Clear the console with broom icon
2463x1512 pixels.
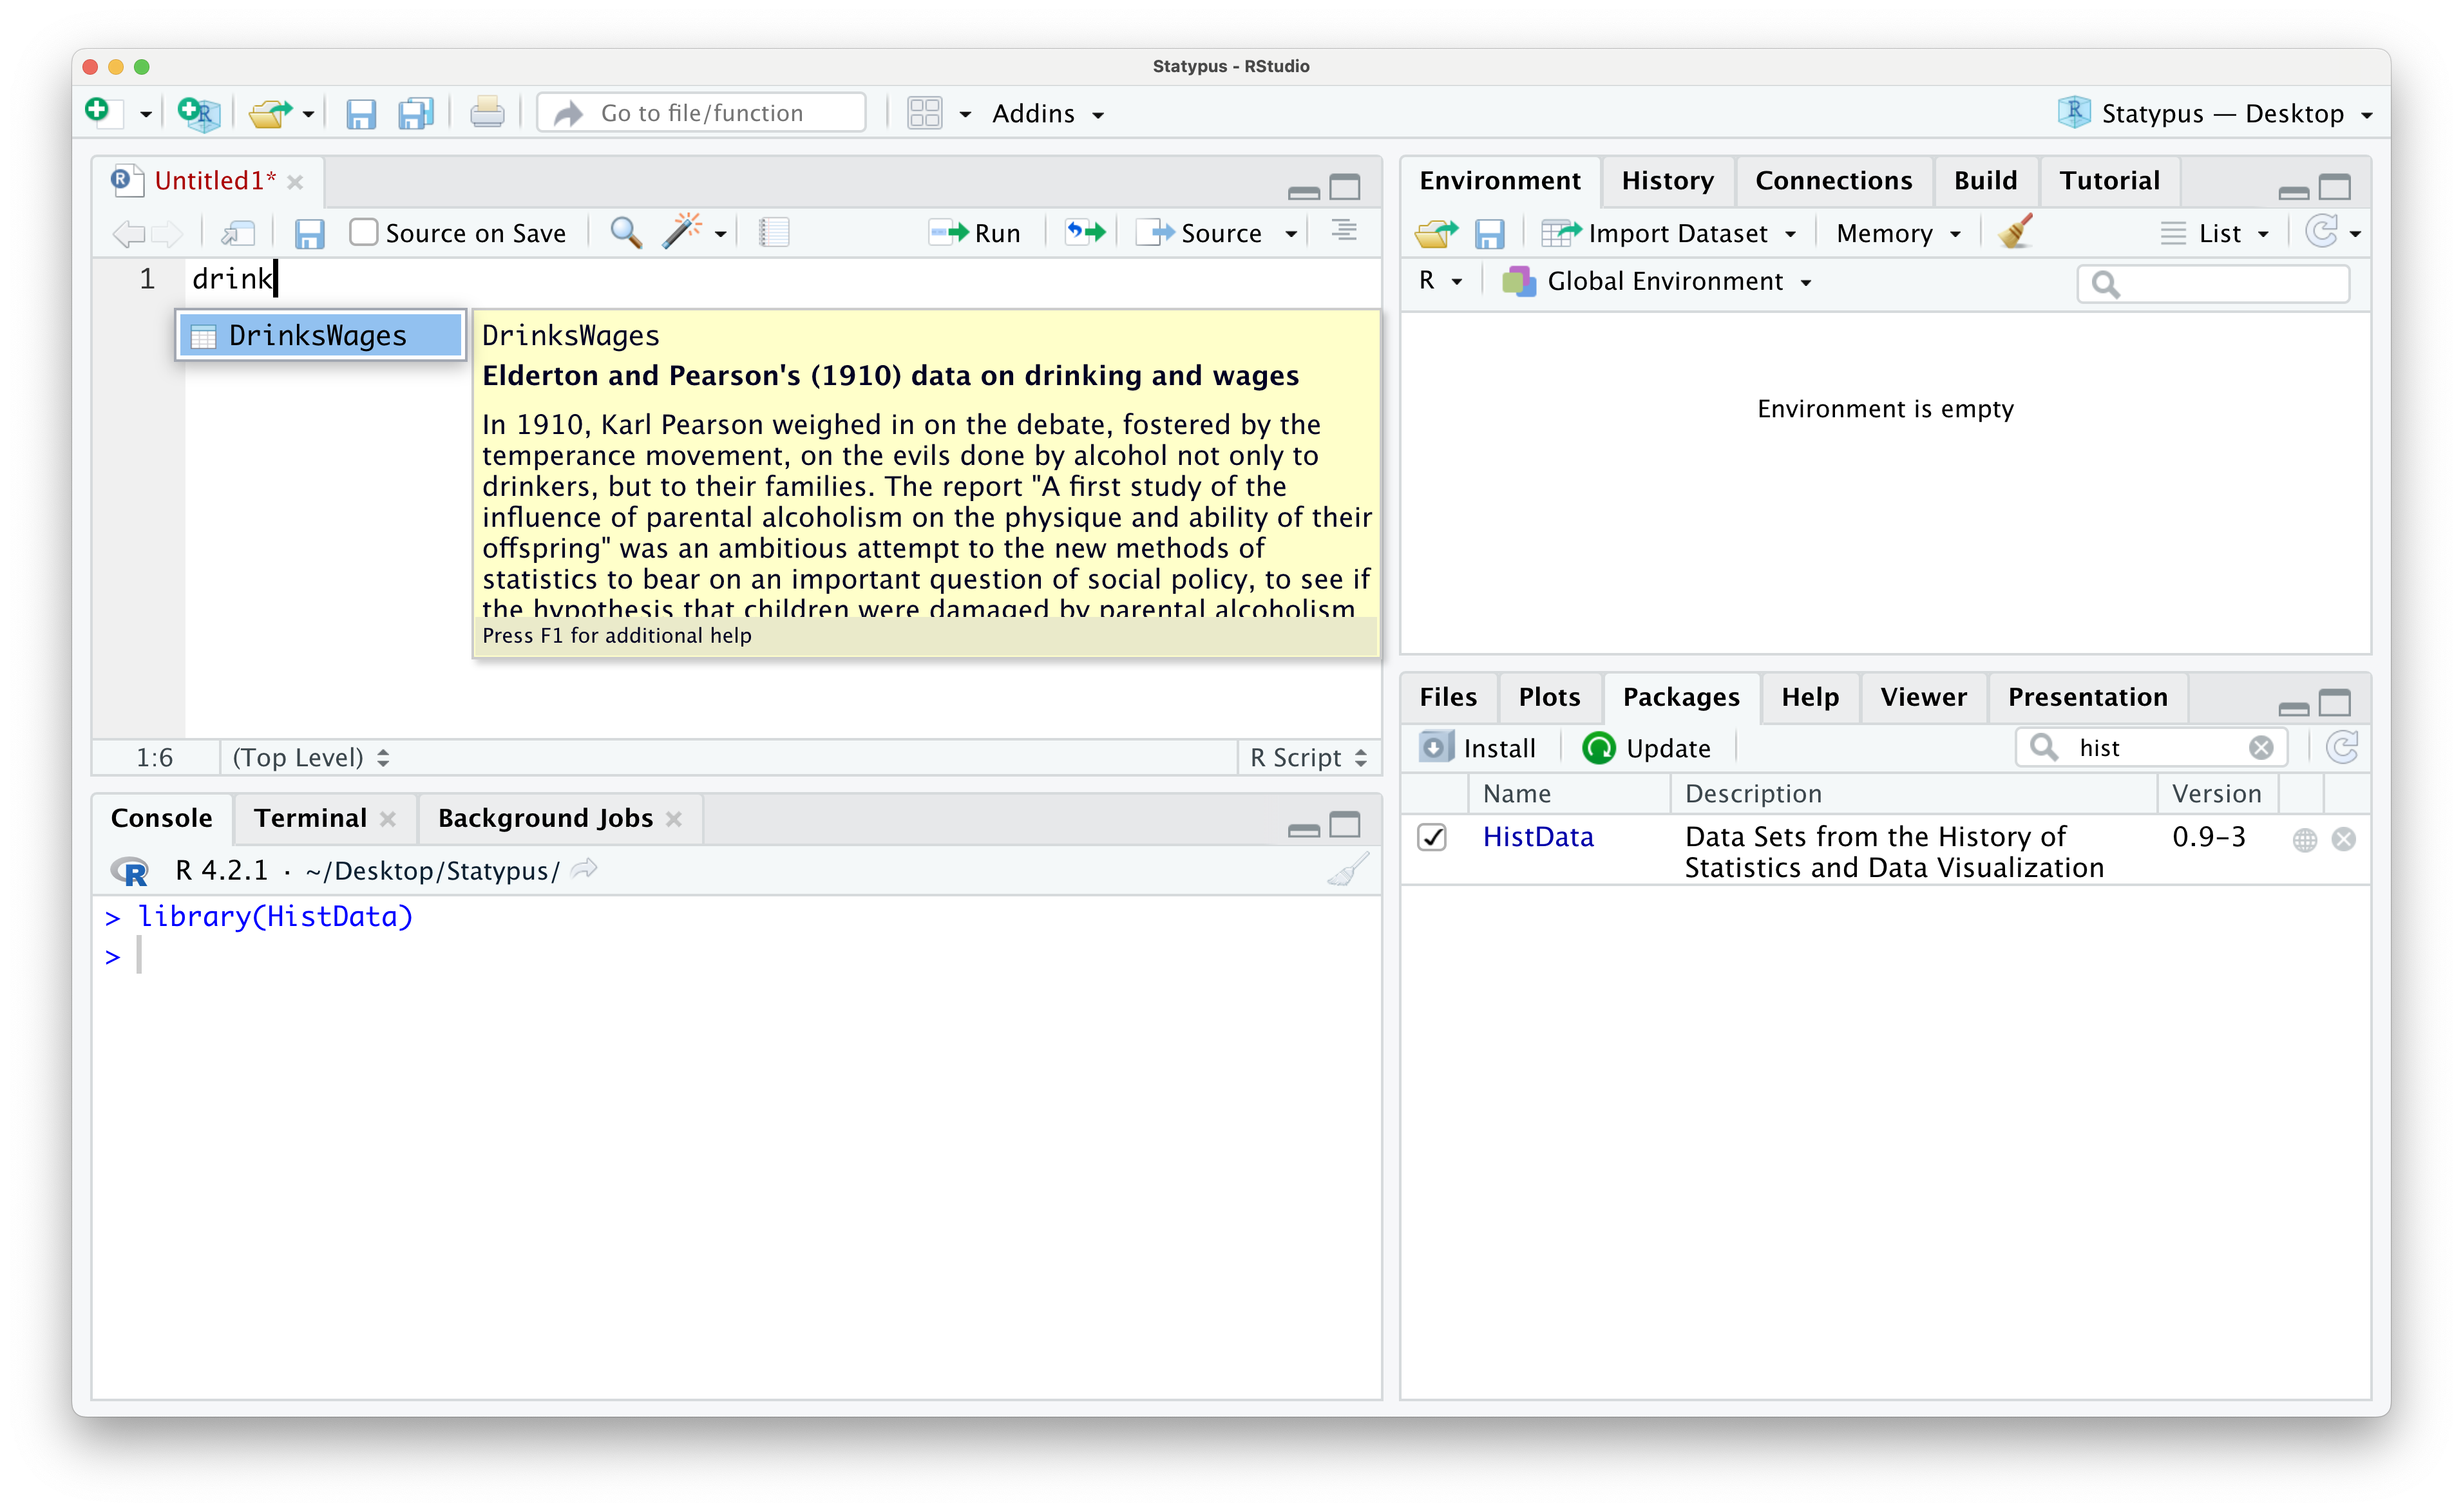1347,870
